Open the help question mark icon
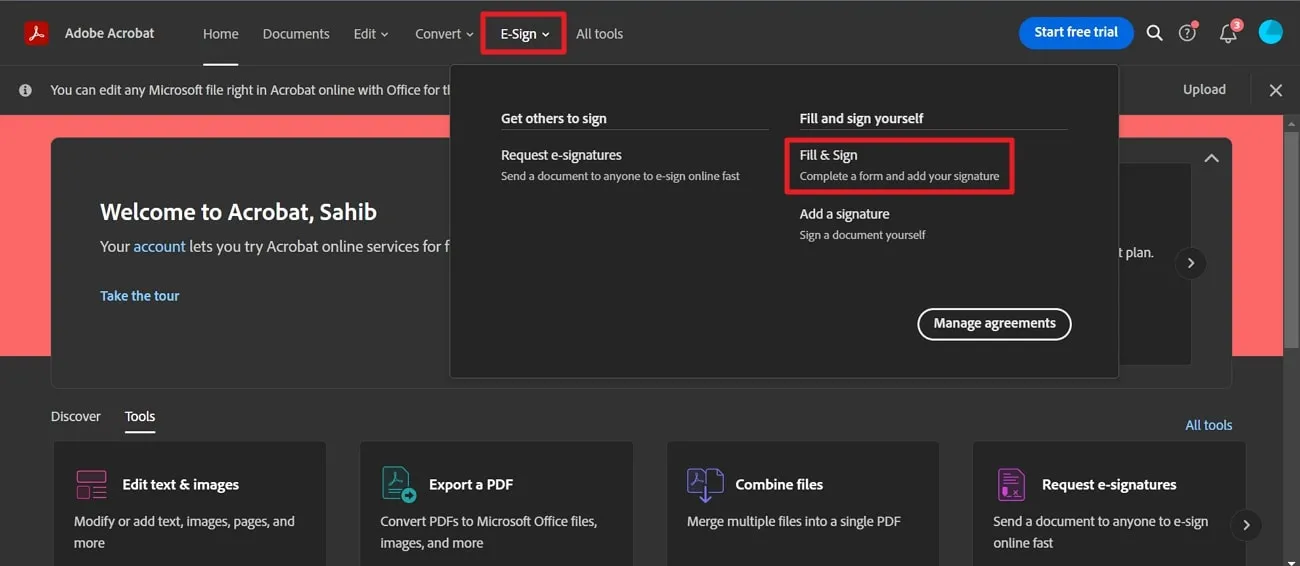 [1187, 33]
